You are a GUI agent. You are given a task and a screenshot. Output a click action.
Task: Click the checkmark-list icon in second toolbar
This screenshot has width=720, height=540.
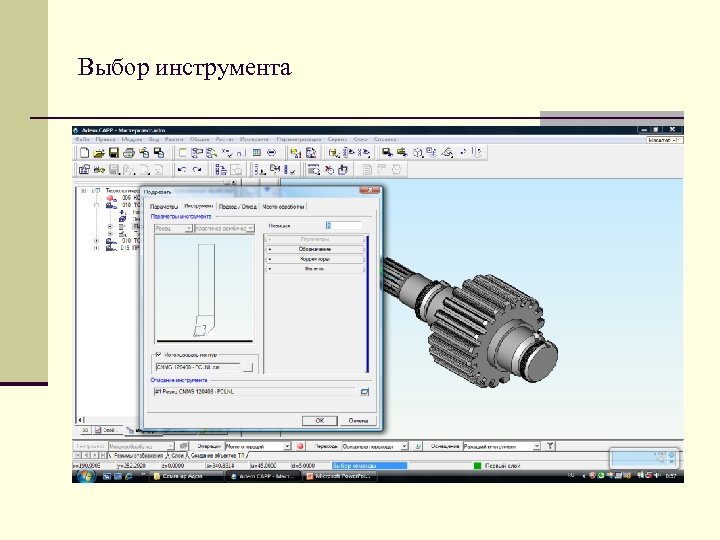[x=290, y=170]
